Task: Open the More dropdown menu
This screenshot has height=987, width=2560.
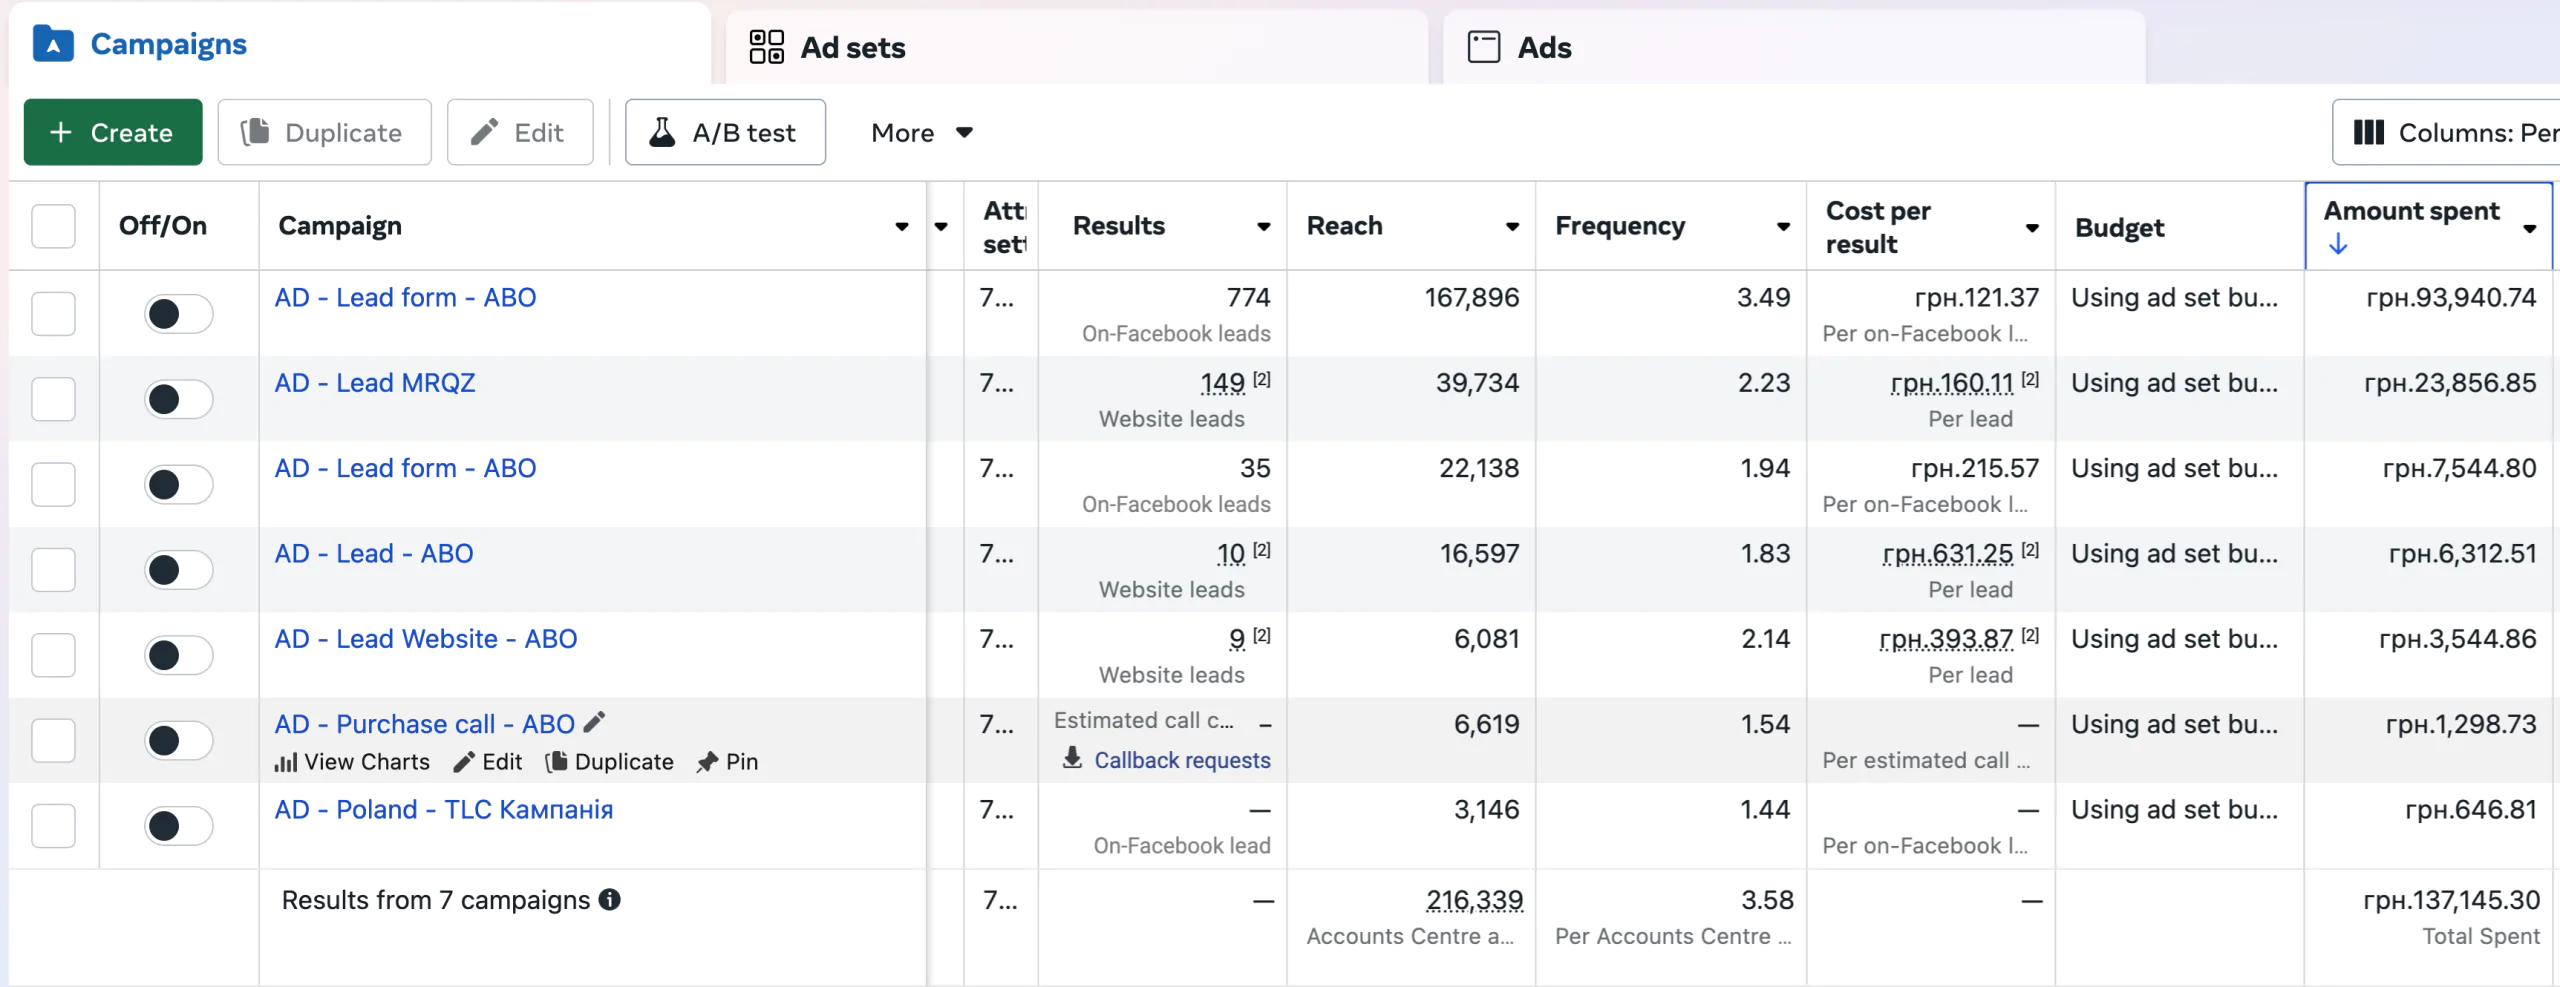Action: point(922,133)
